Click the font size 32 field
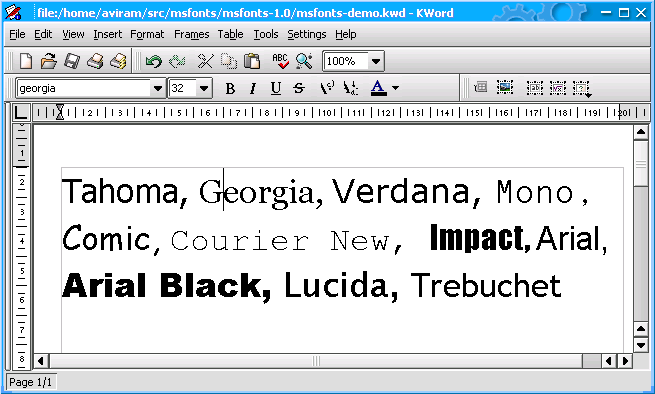This screenshot has width=655, height=394. pos(183,88)
